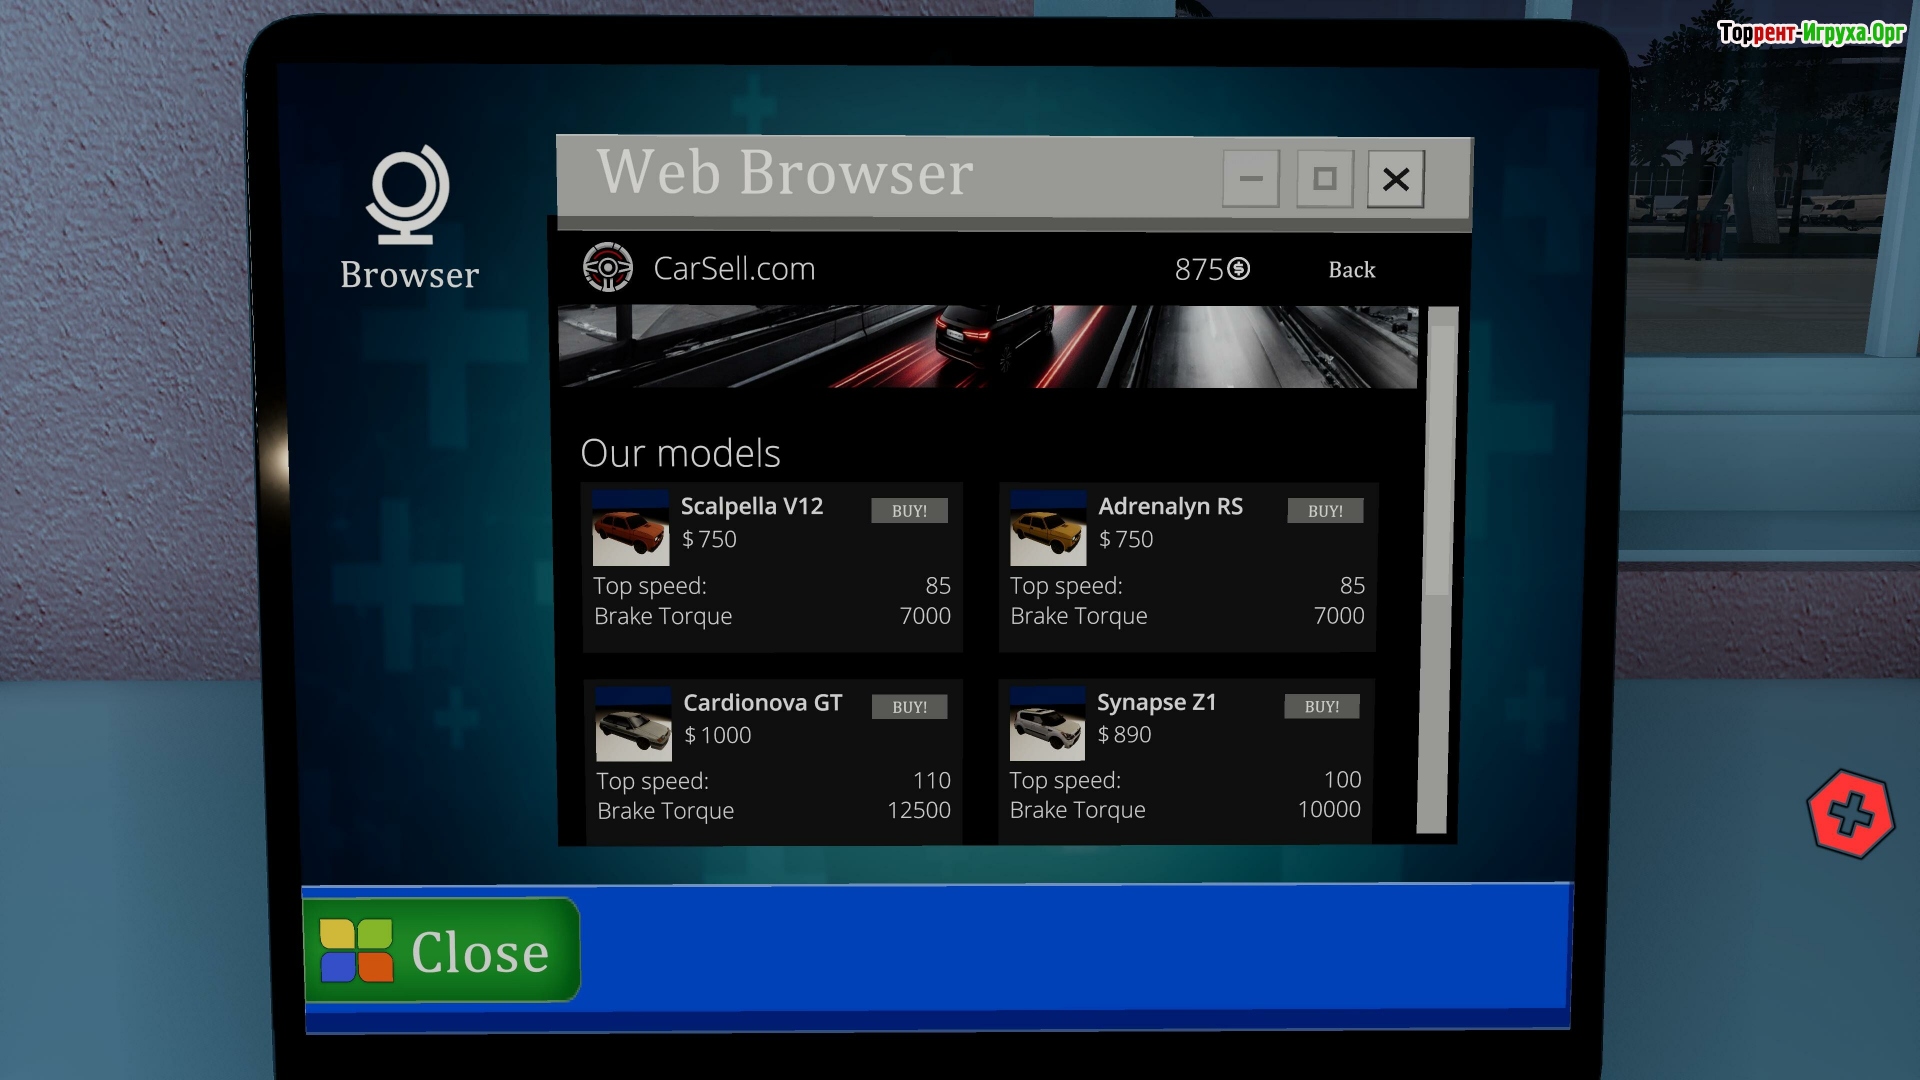Click the car models page scrollbar
The width and height of the screenshot is (1920, 1080).
tap(1440, 460)
